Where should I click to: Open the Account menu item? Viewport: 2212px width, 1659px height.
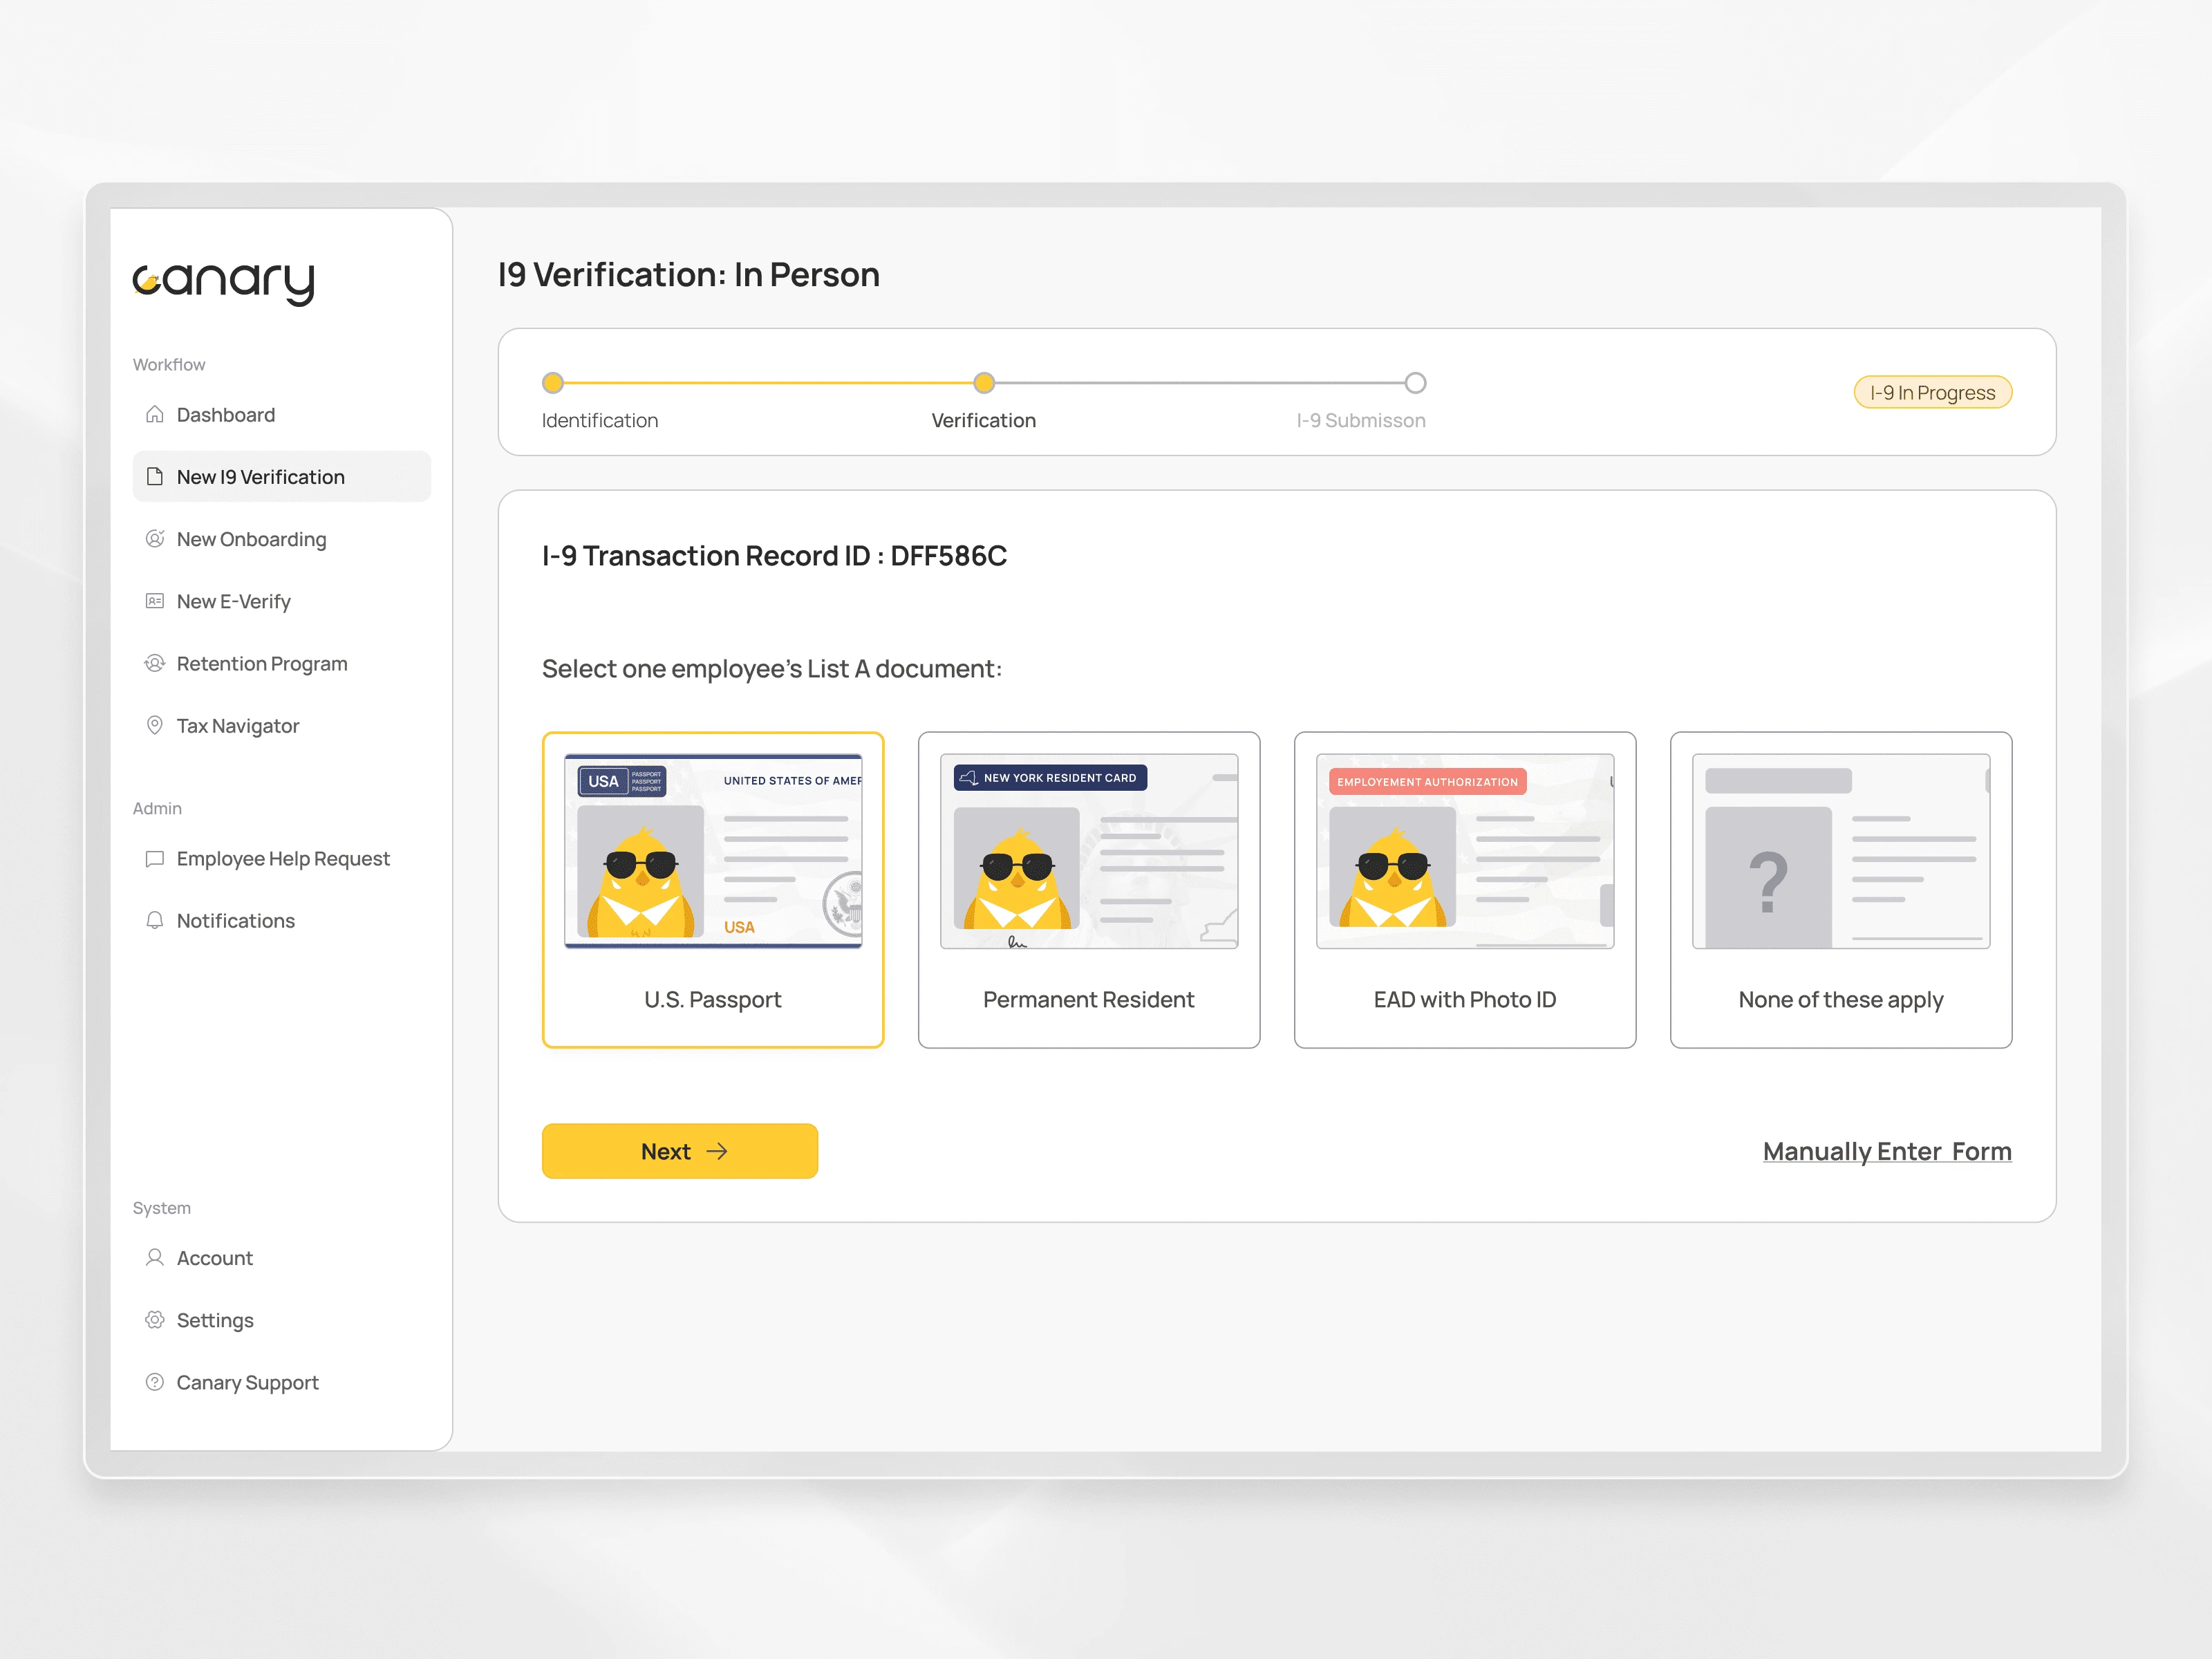pyautogui.click(x=214, y=1257)
